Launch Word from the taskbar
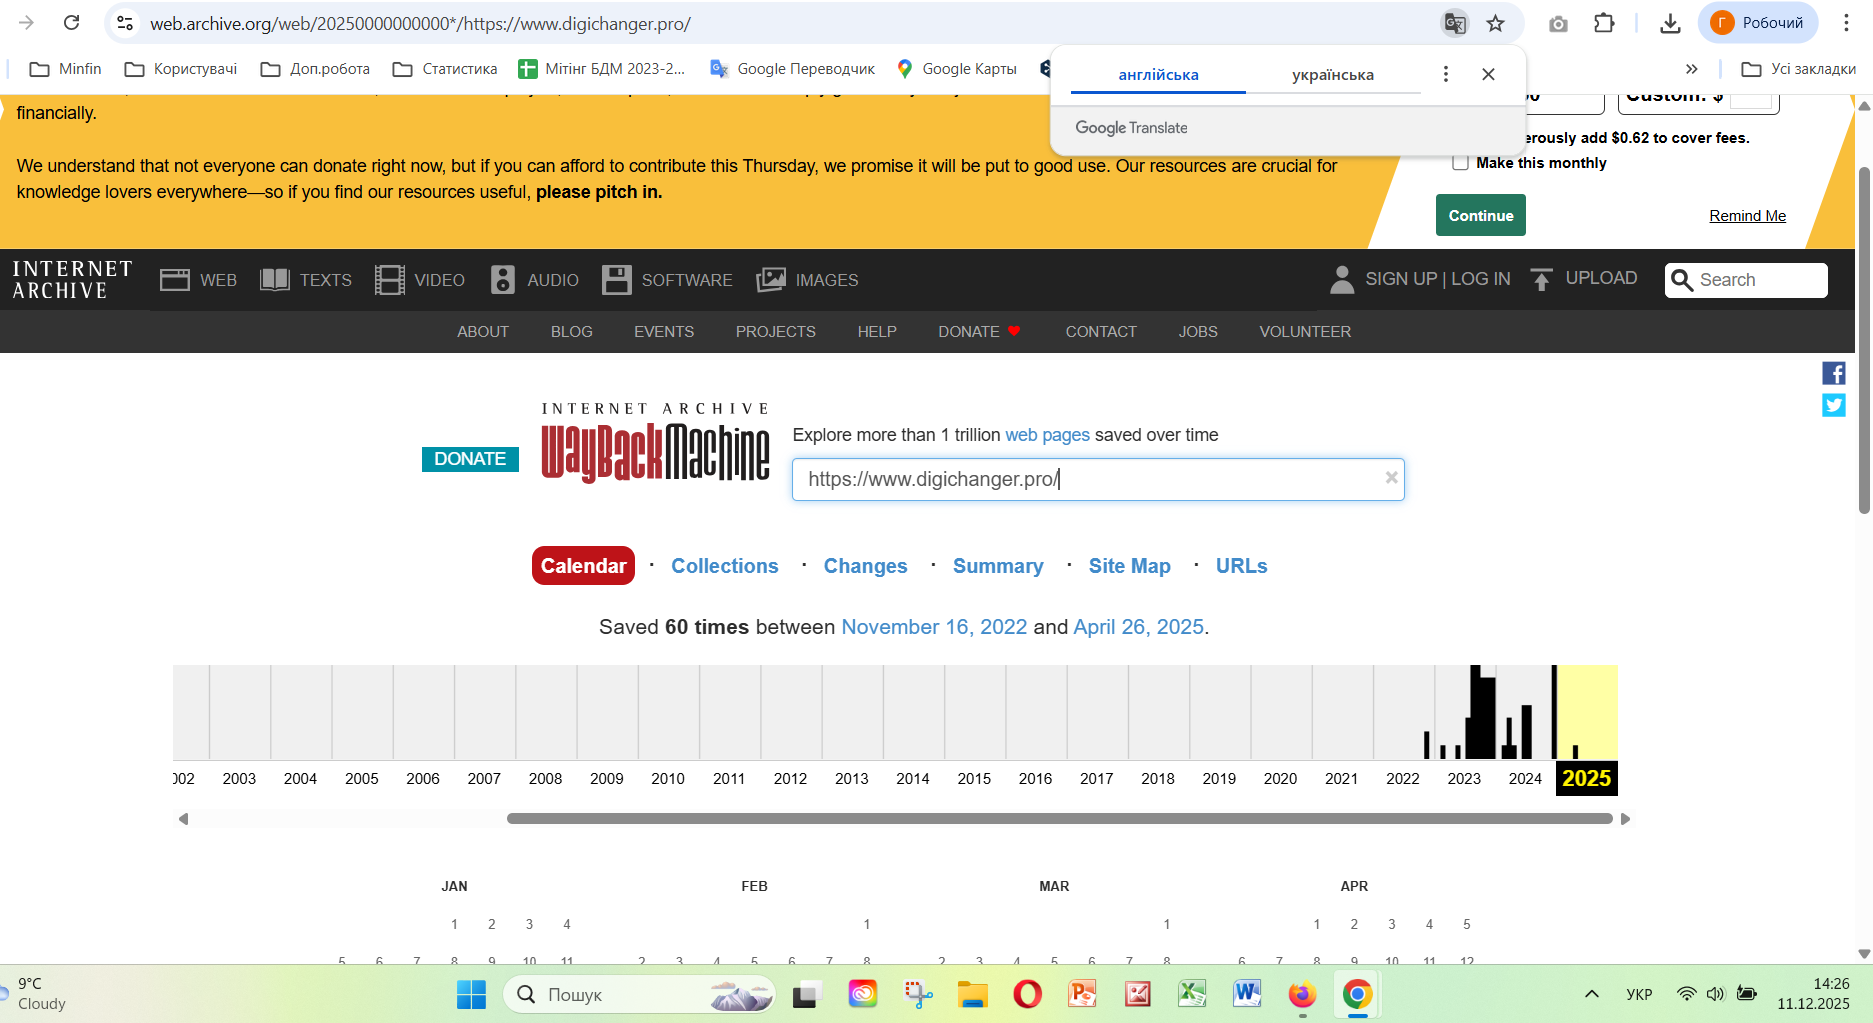 click(1247, 994)
